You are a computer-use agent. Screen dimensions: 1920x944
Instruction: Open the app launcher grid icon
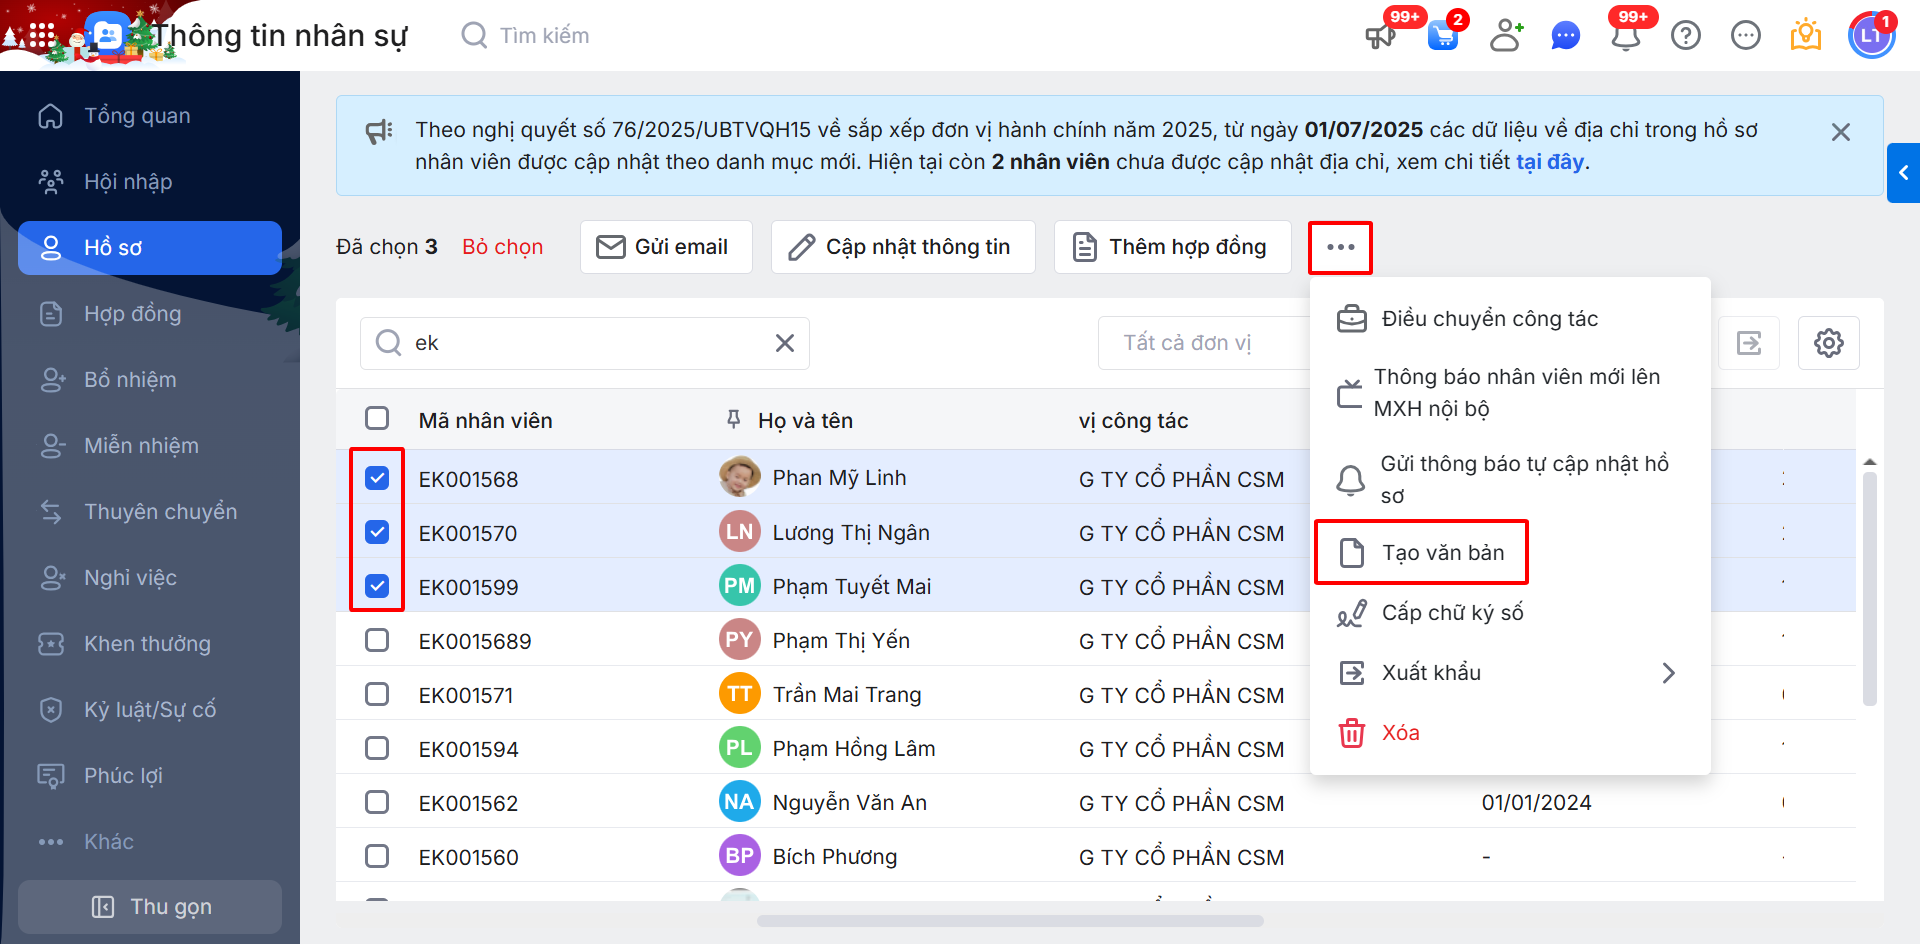click(41, 35)
